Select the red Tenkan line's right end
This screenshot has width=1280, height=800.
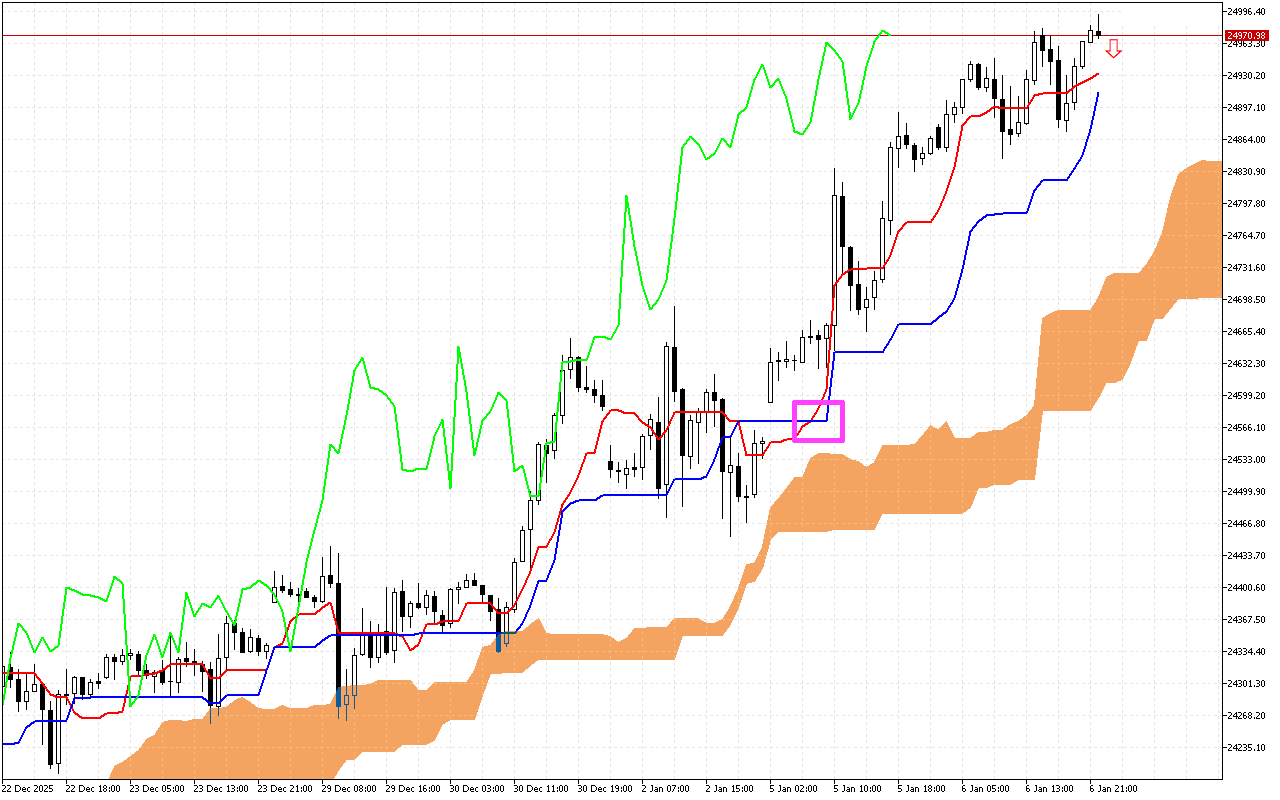tap(1099, 74)
